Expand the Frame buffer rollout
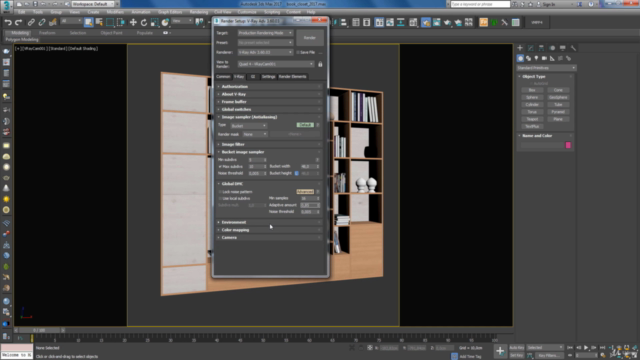 [x=269, y=102]
